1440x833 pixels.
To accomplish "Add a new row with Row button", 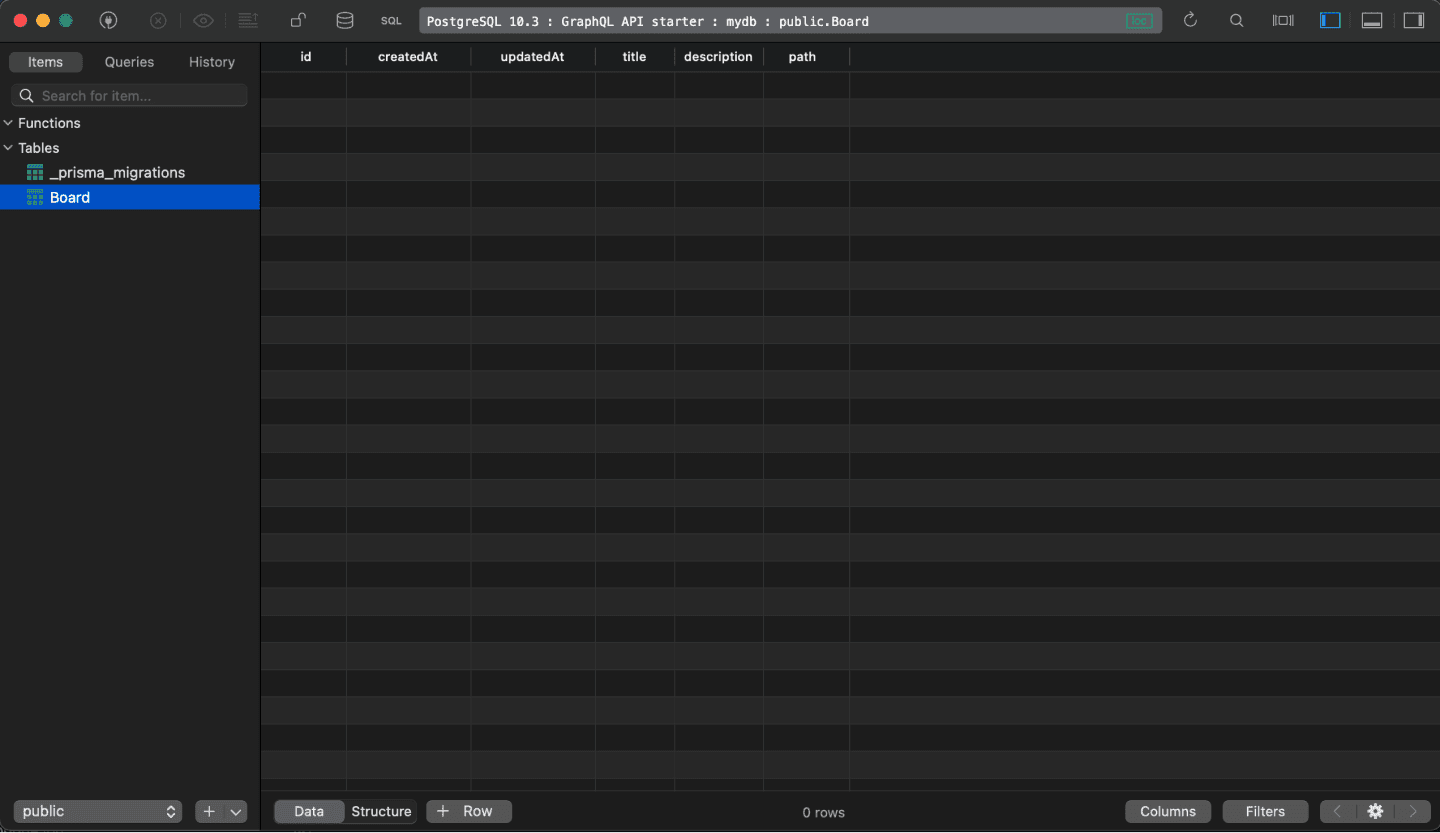I will [469, 812].
